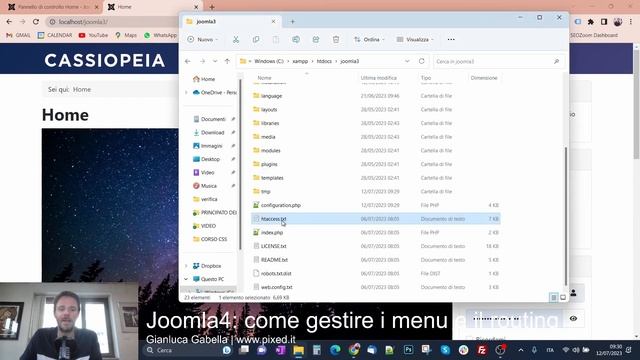
Task: Open Skype from the taskbar
Action: click(x=445, y=350)
